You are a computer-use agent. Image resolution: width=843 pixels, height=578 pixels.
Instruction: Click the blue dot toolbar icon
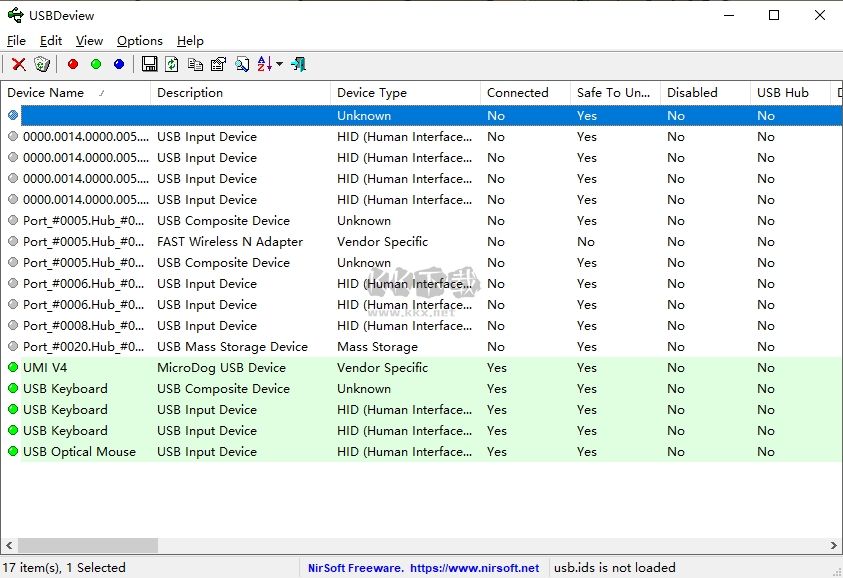[x=119, y=64]
